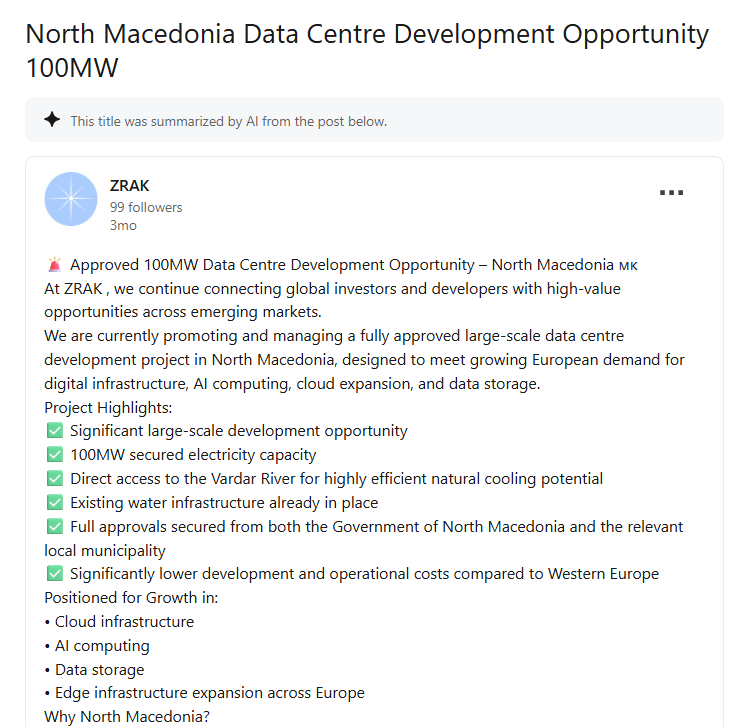The height and width of the screenshot is (727, 737).
Task: Click the Edge infrastructure expansion bullet
Action: click(x=204, y=693)
